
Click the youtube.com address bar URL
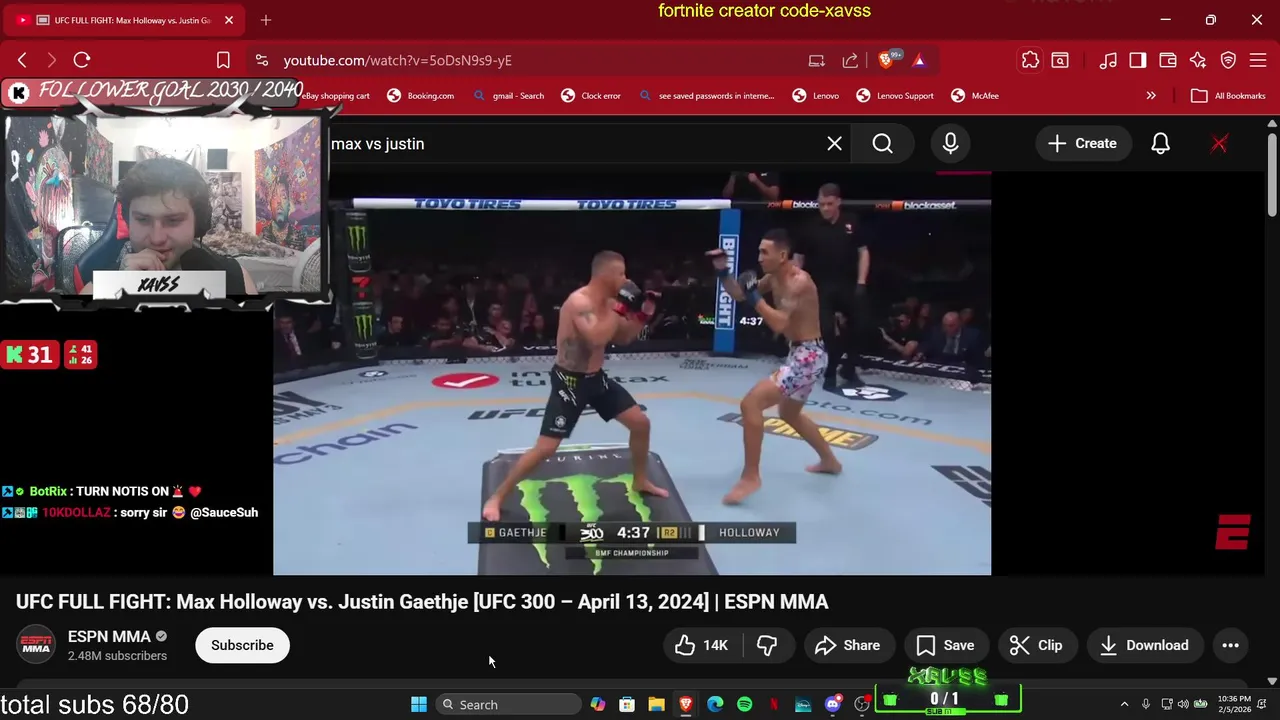(x=397, y=60)
